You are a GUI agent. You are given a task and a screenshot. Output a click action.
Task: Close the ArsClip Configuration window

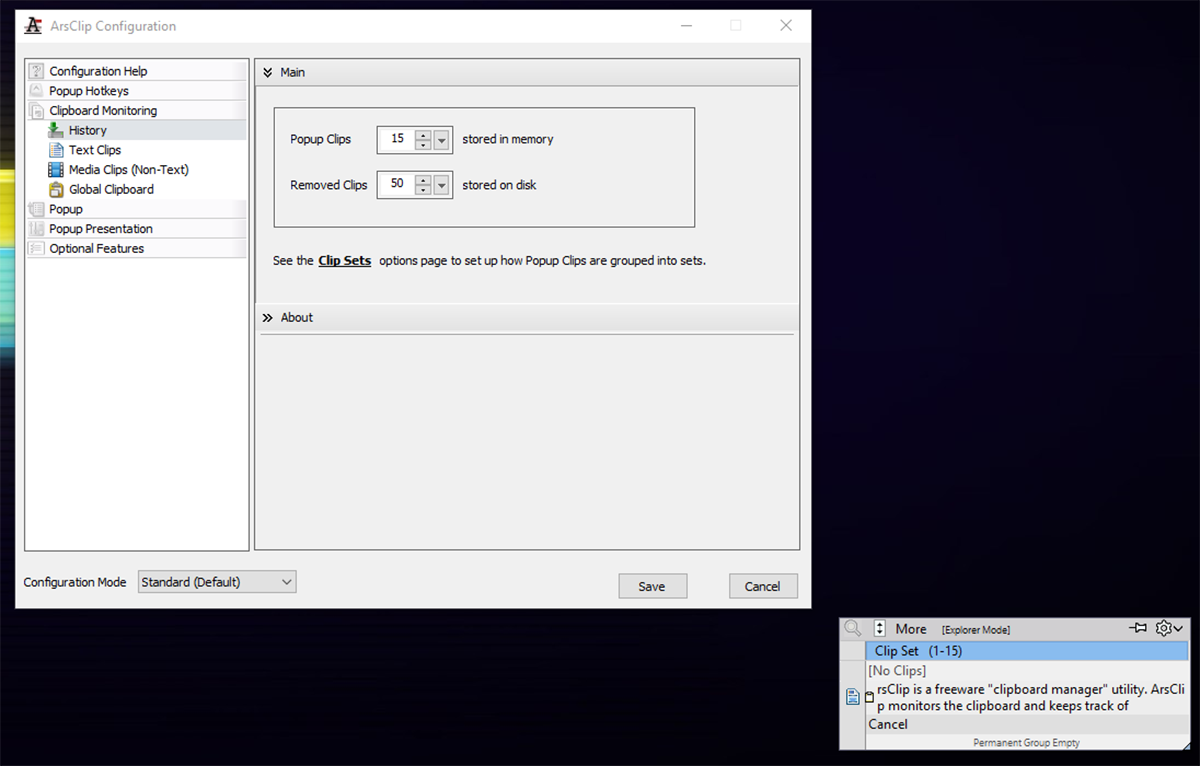(786, 26)
